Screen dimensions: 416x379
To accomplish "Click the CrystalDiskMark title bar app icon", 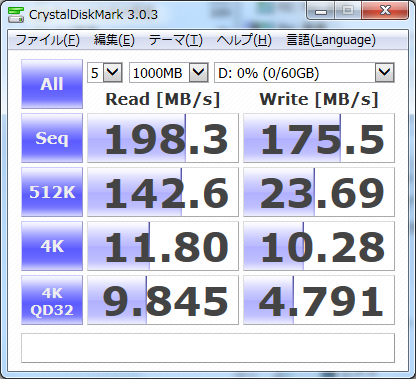I will [x=16, y=15].
